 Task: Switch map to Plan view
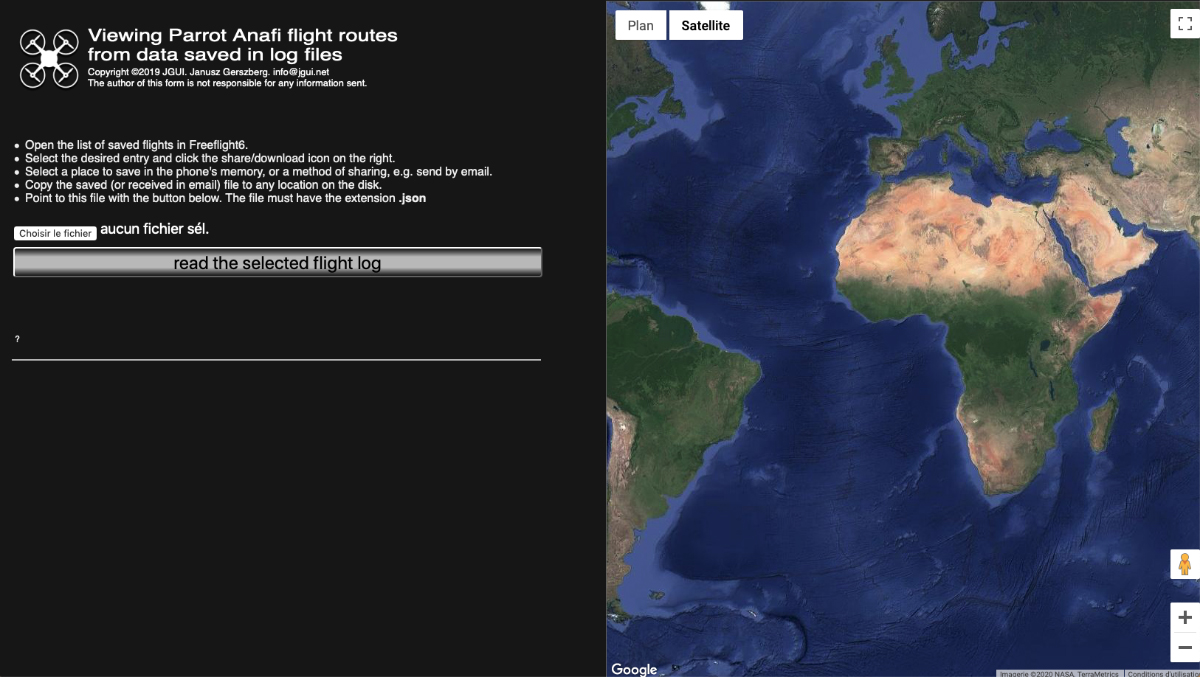tap(641, 26)
